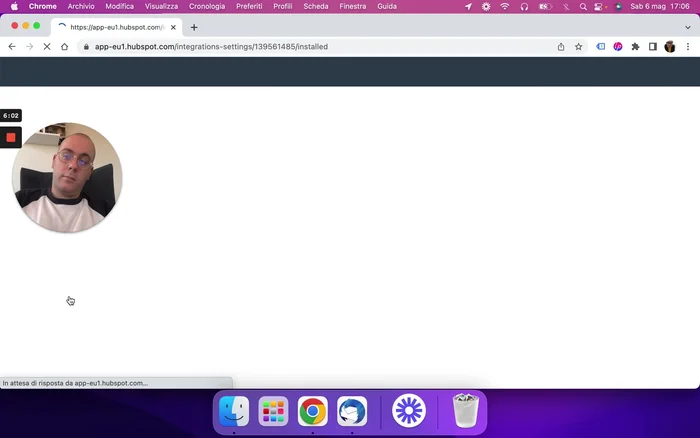Image resolution: width=700 pixels, height=438 pixels.
Task: Select the HubSpot browser tab
Action: click(115, 27)
